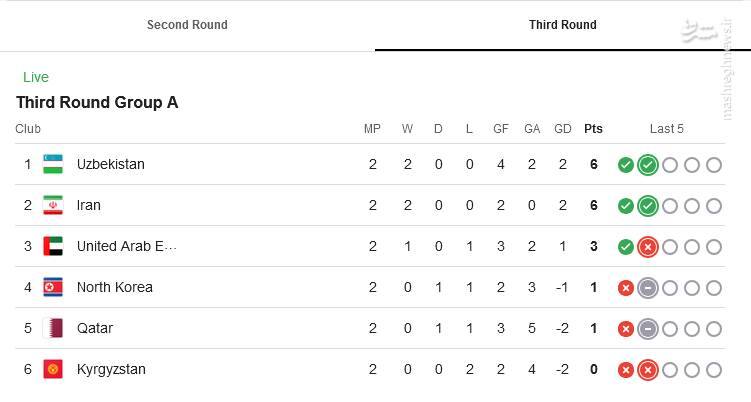Click North Korea's gray draw indicator
Image resolution: width=751 pixels, height=402 pixels.
point(648,288)
